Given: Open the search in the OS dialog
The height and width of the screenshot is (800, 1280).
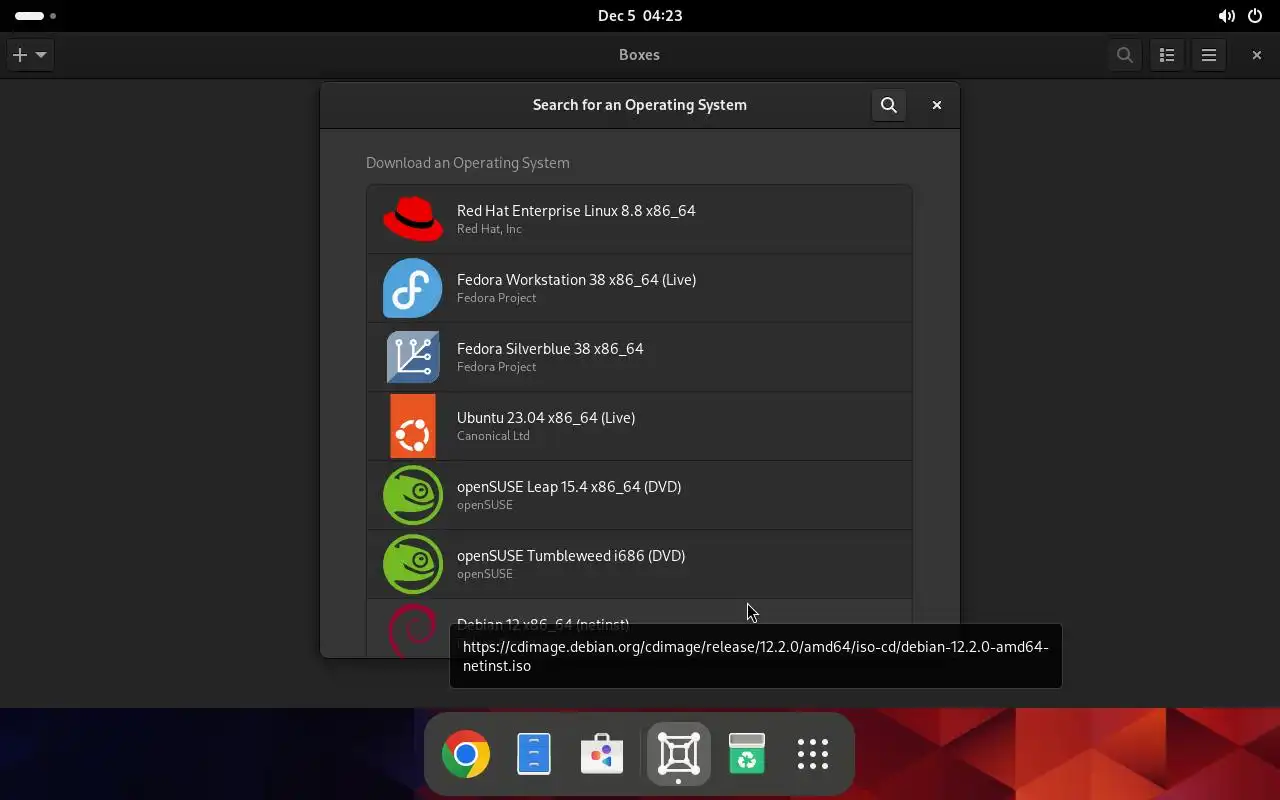Looking at the screenshot, I should tap(889, 105).
